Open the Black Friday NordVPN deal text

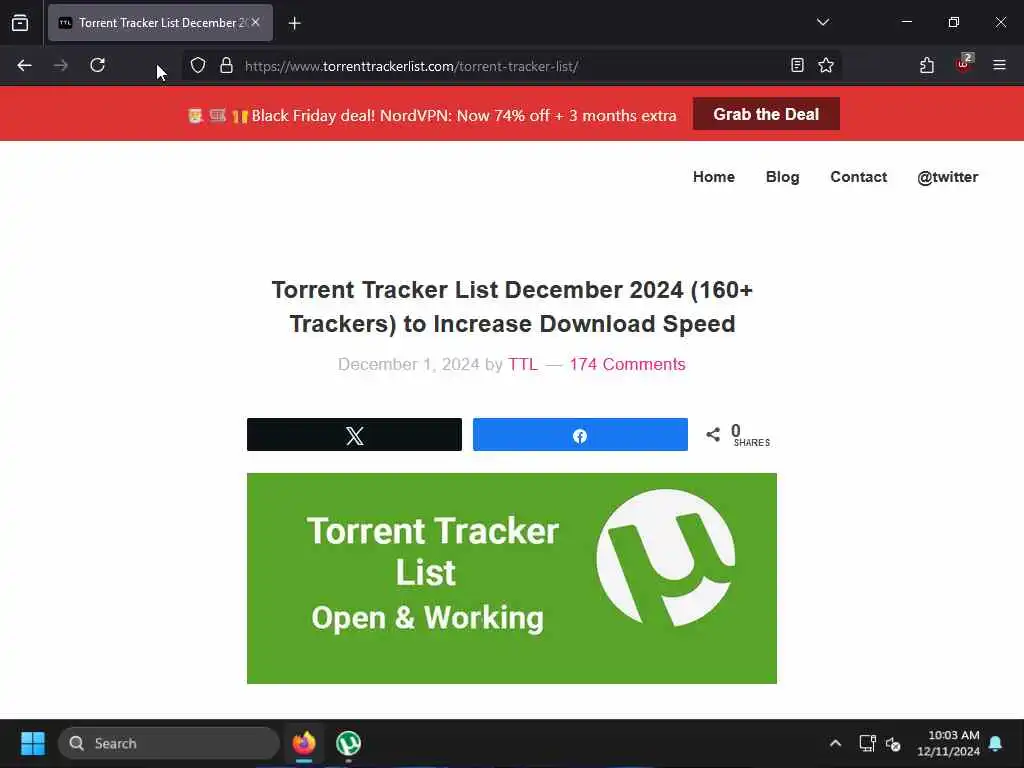(464, 116)
